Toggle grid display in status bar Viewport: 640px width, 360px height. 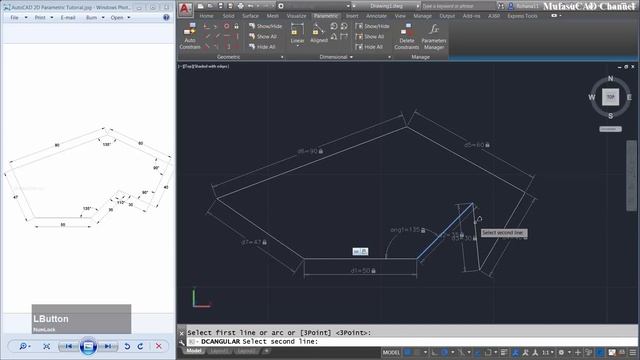point(408,352)
